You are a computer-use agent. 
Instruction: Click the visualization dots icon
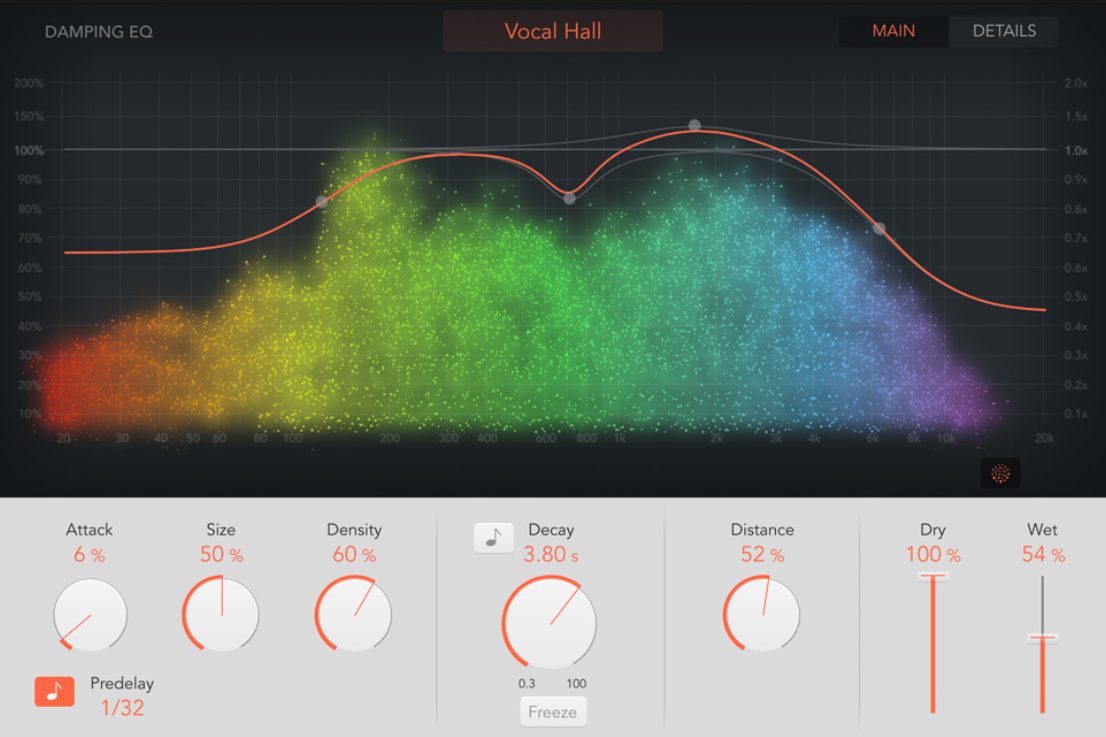click(x=1000, y=474)
